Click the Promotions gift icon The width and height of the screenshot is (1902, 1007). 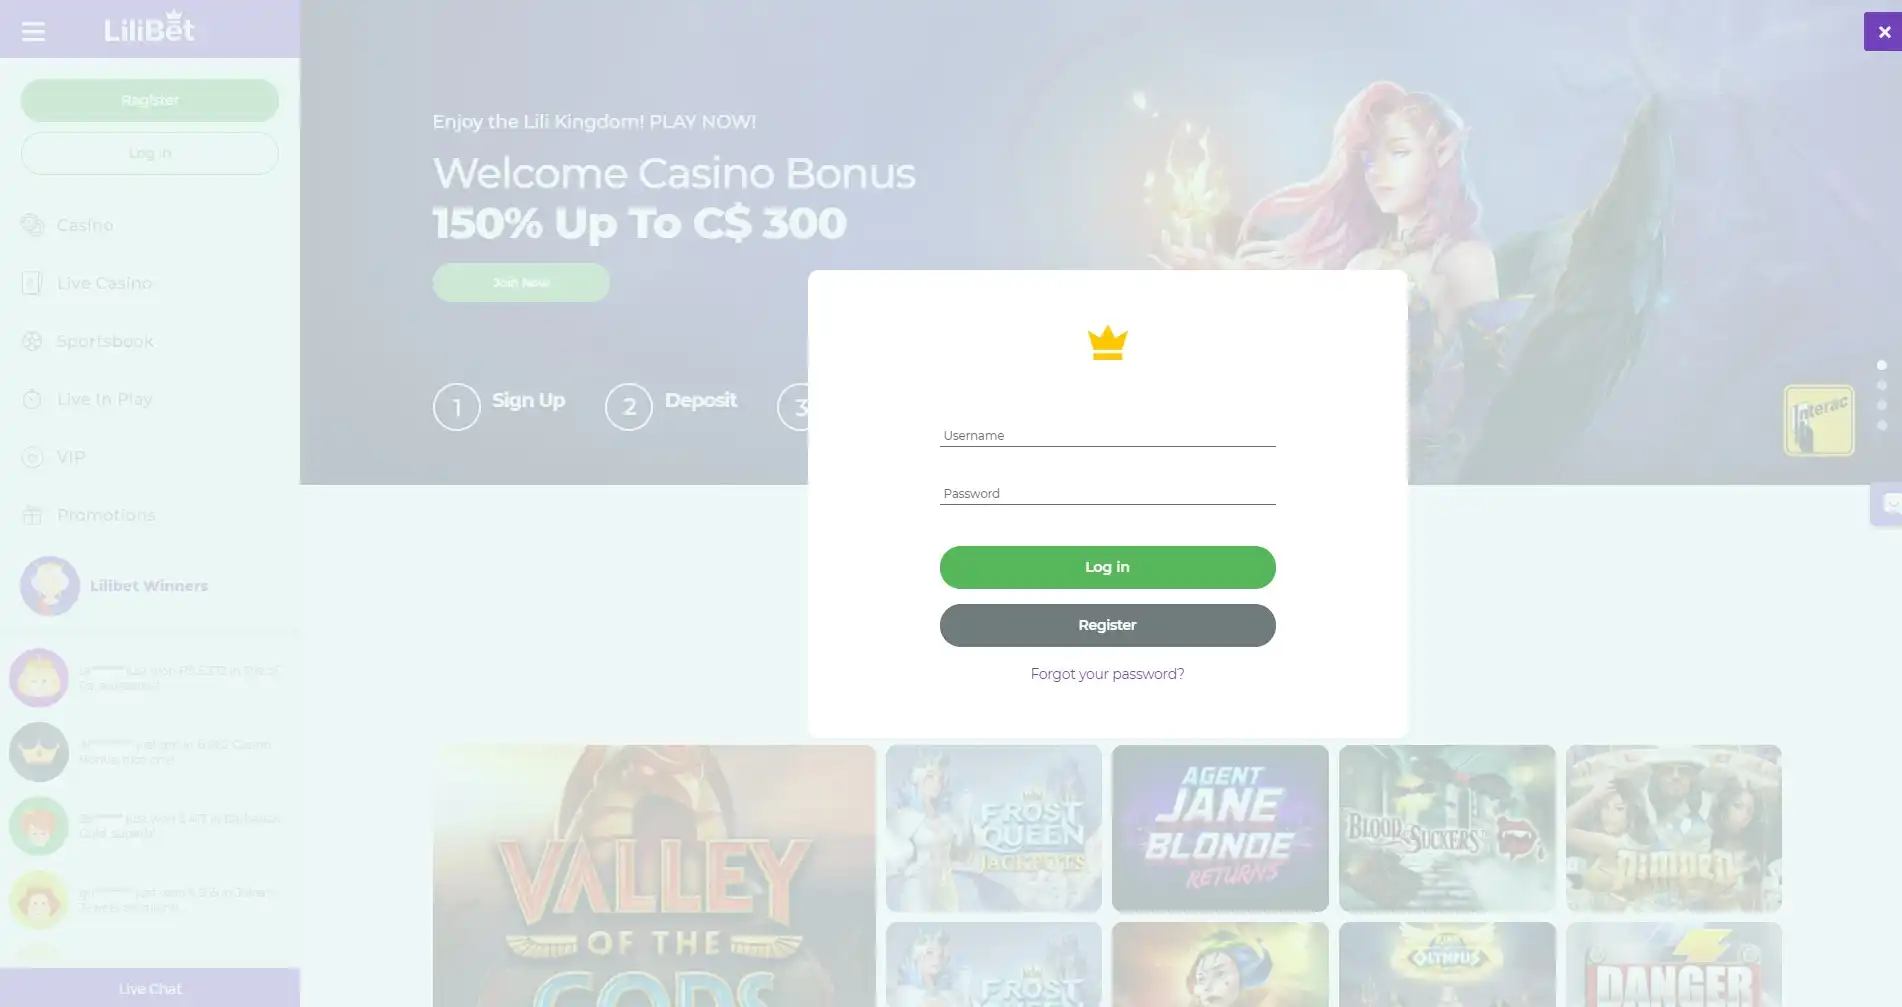click(x=32, y=515)
